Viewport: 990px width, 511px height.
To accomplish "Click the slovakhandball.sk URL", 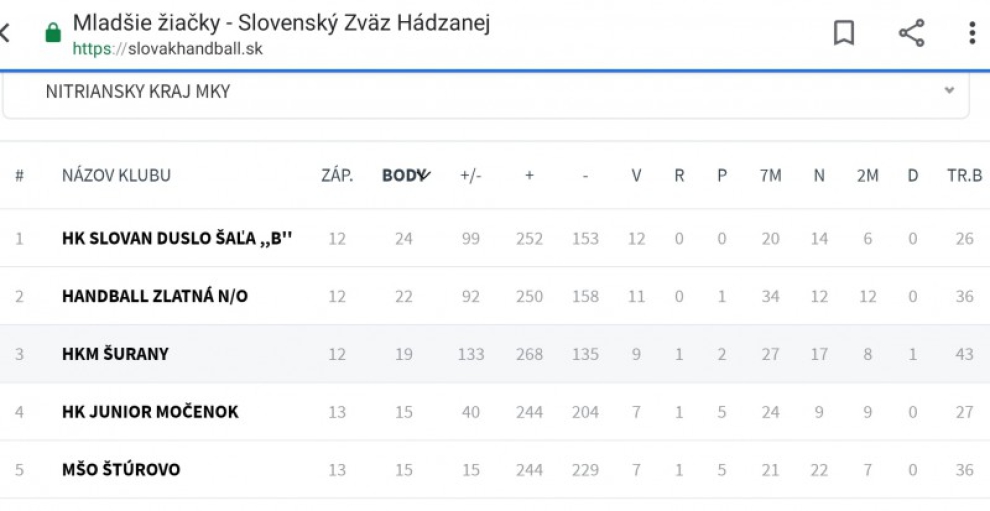I will coord(168,48).
